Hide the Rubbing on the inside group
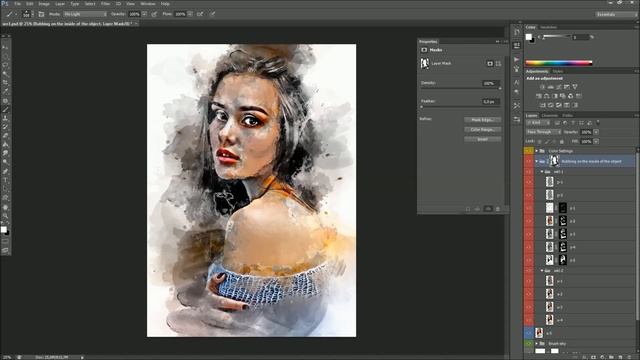This screenshot has height=360, width=640. 529,162
